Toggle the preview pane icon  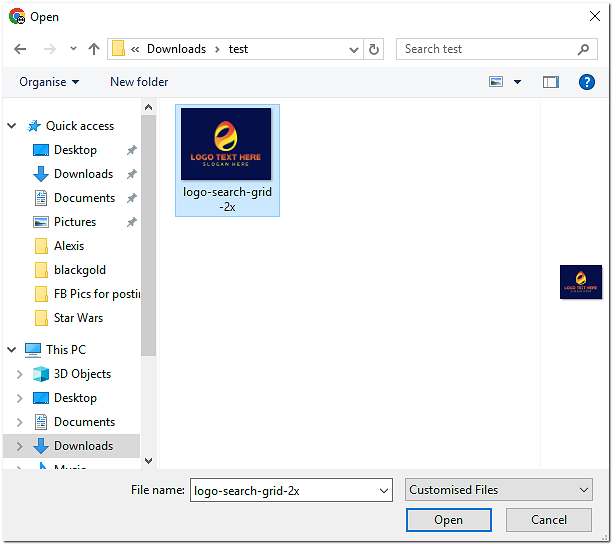click(550, 82)
